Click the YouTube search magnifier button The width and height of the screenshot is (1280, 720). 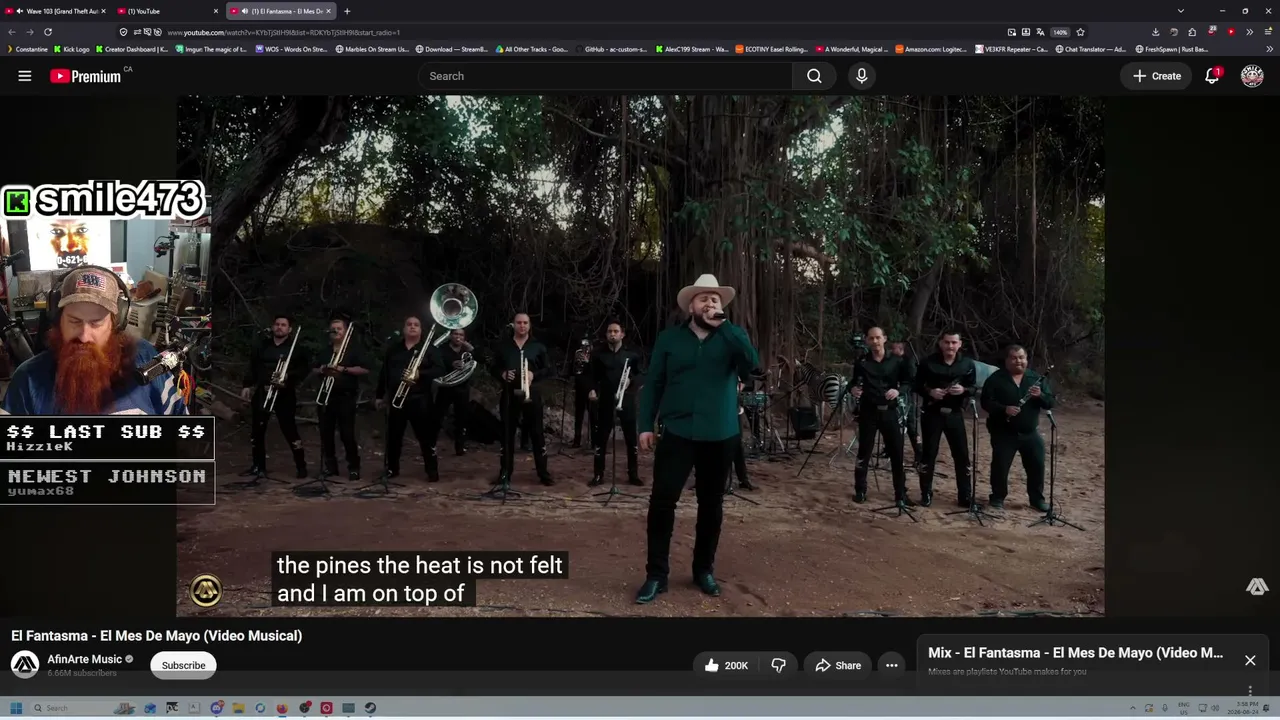click(814, 76)
